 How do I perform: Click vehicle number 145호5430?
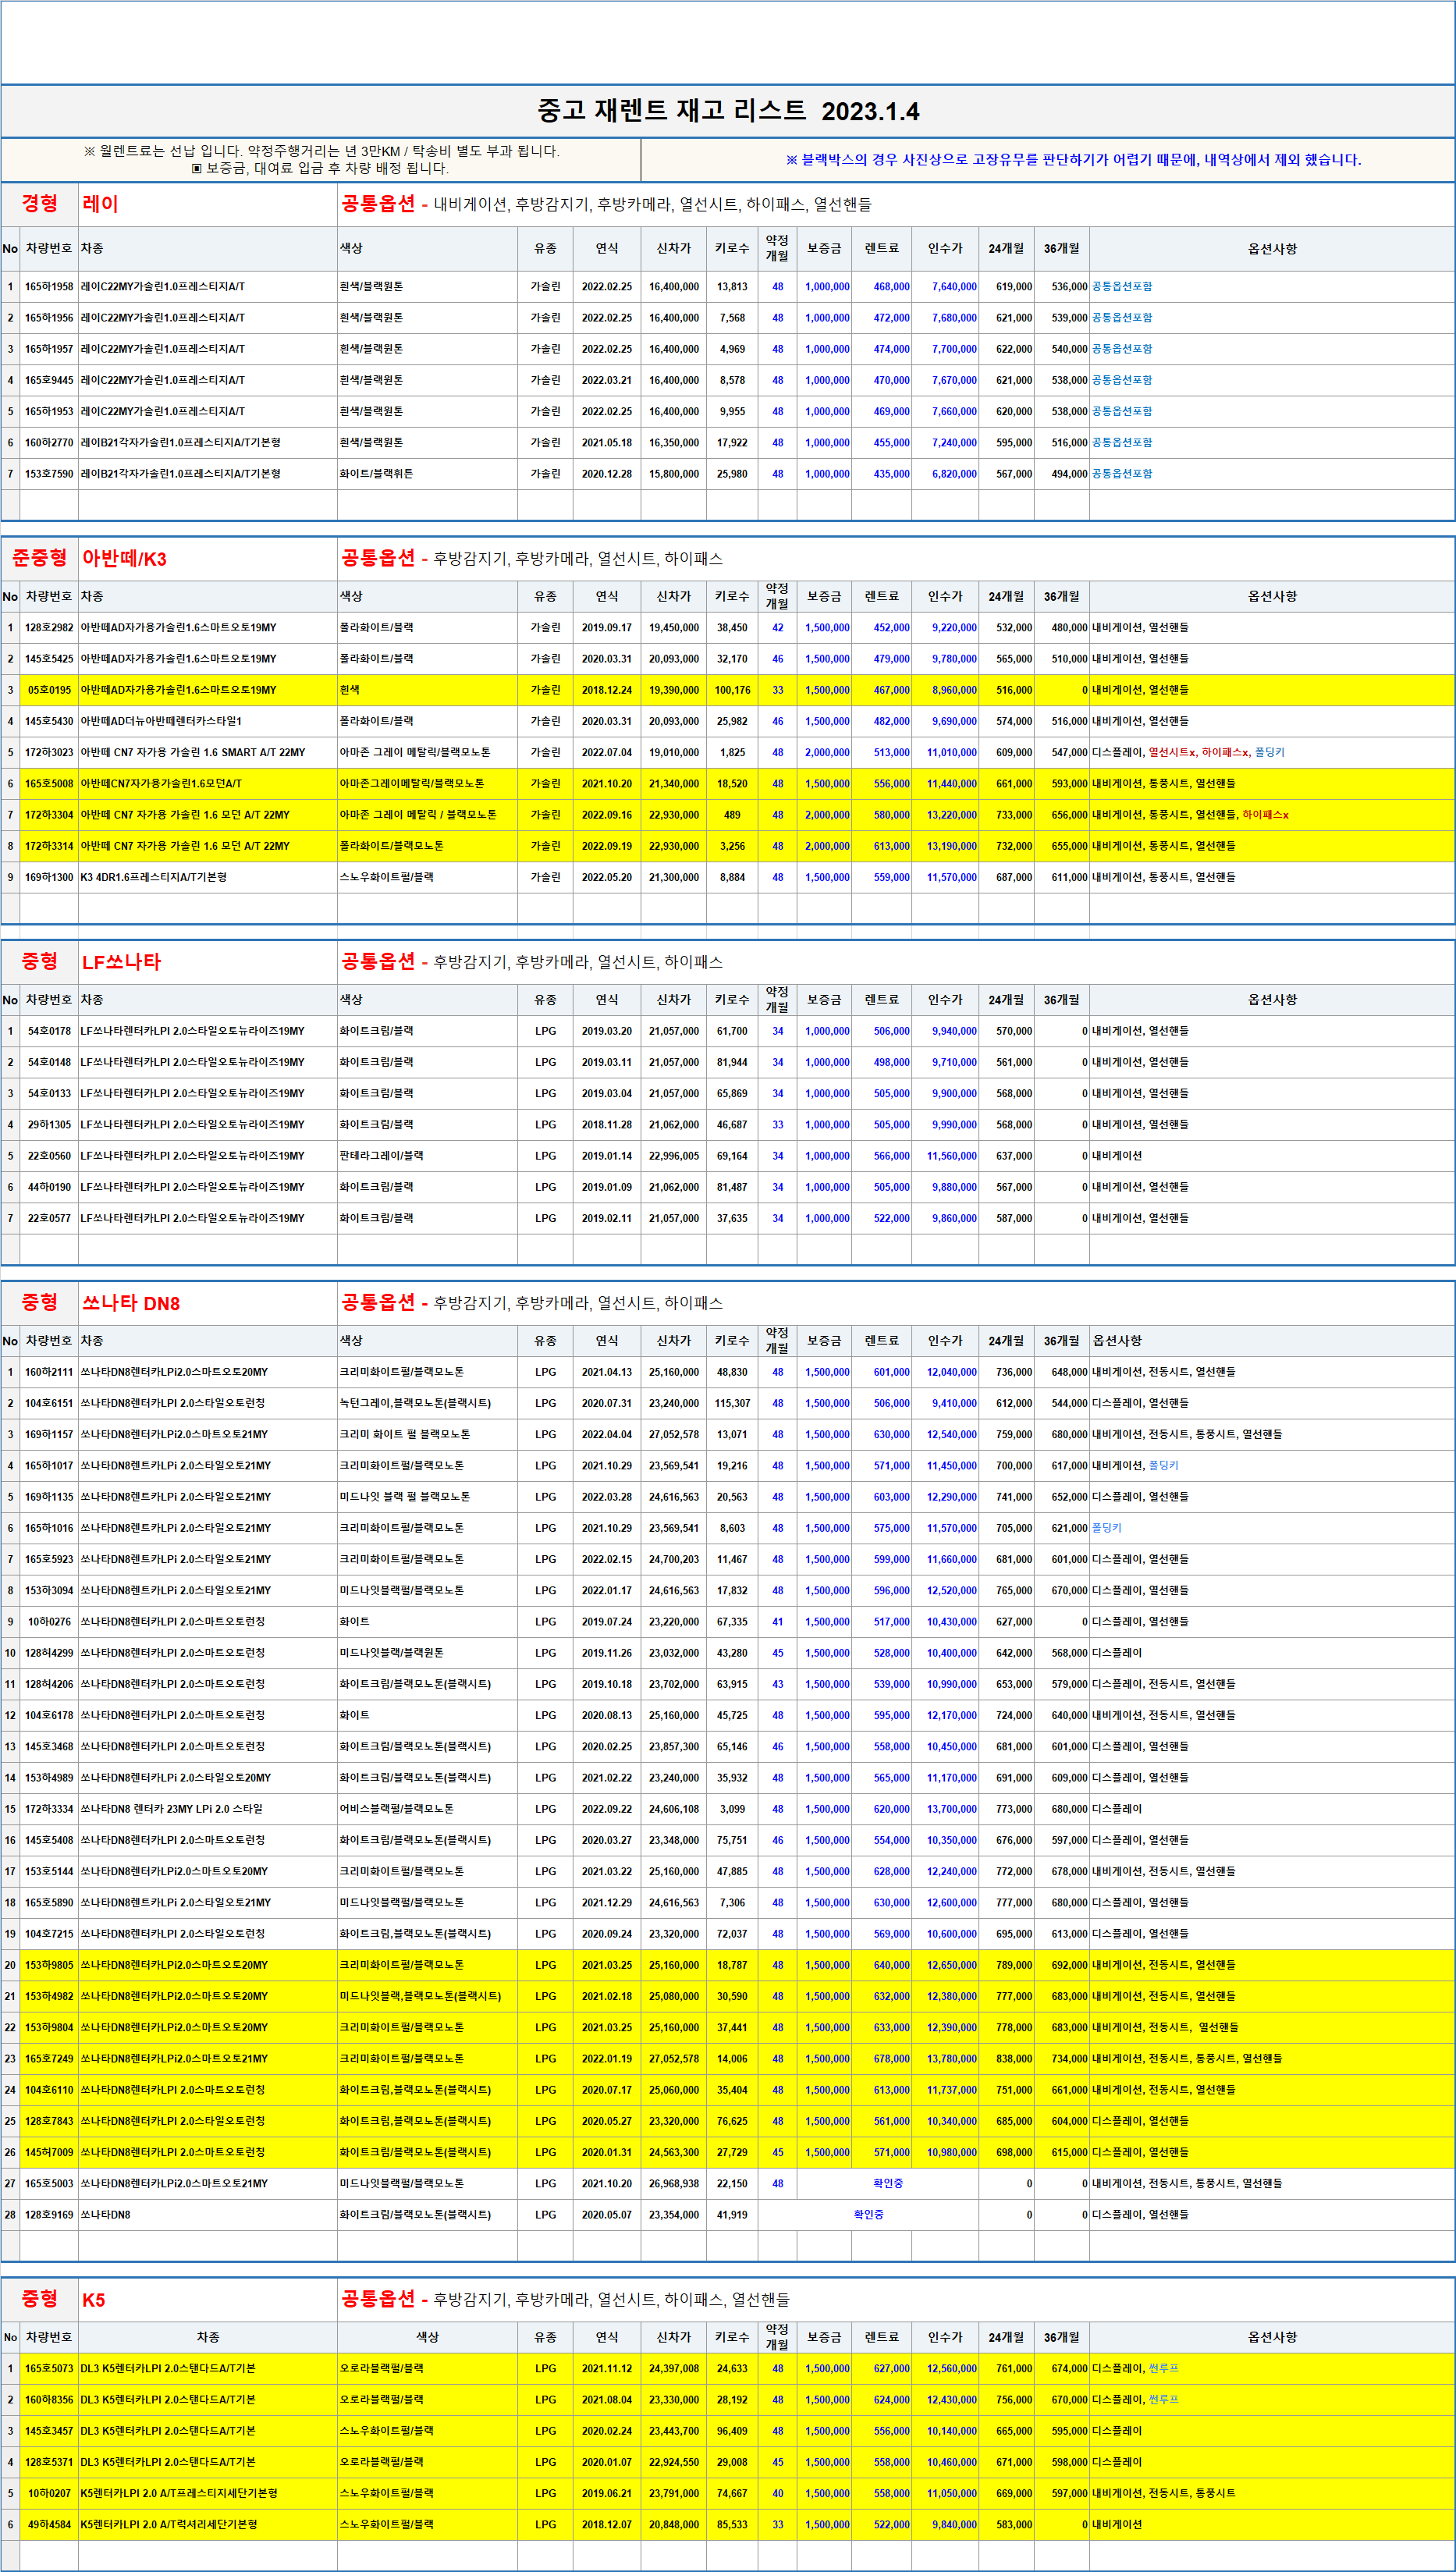(49, 721)
